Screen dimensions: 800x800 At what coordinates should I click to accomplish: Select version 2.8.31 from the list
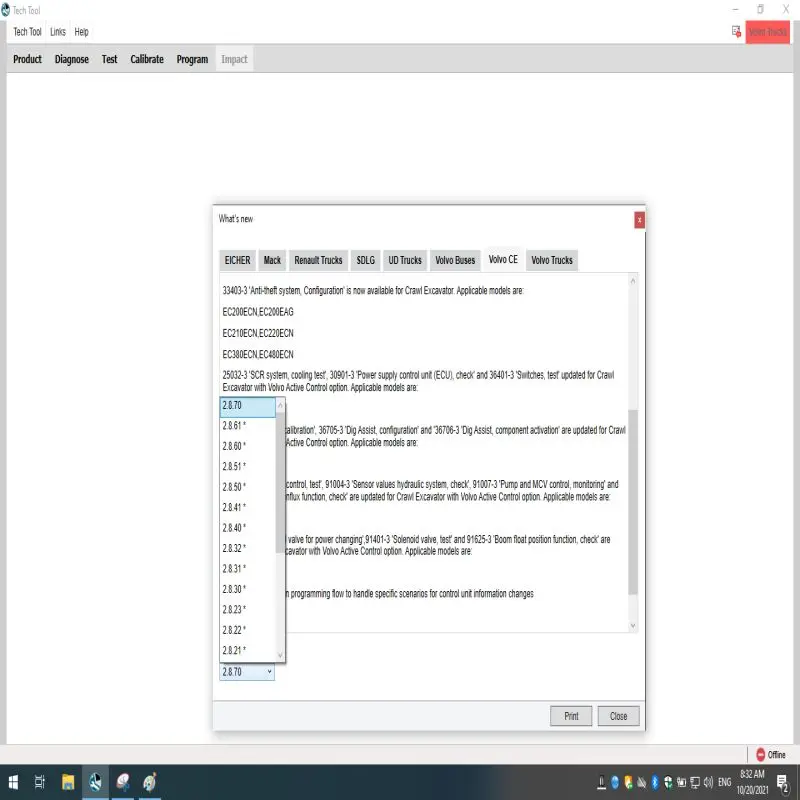coord(247,568)
